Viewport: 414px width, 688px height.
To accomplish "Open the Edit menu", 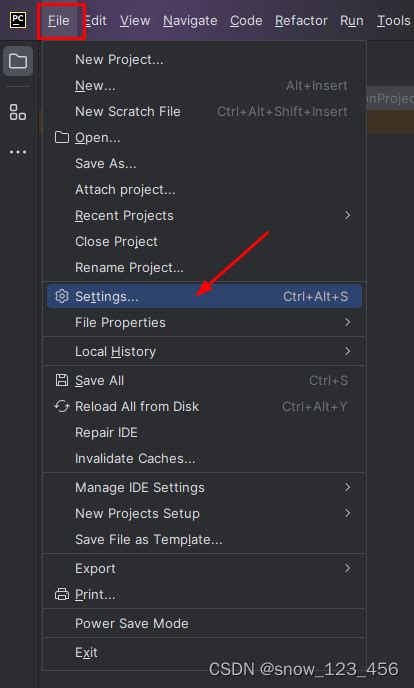I will tap(96, 21).
